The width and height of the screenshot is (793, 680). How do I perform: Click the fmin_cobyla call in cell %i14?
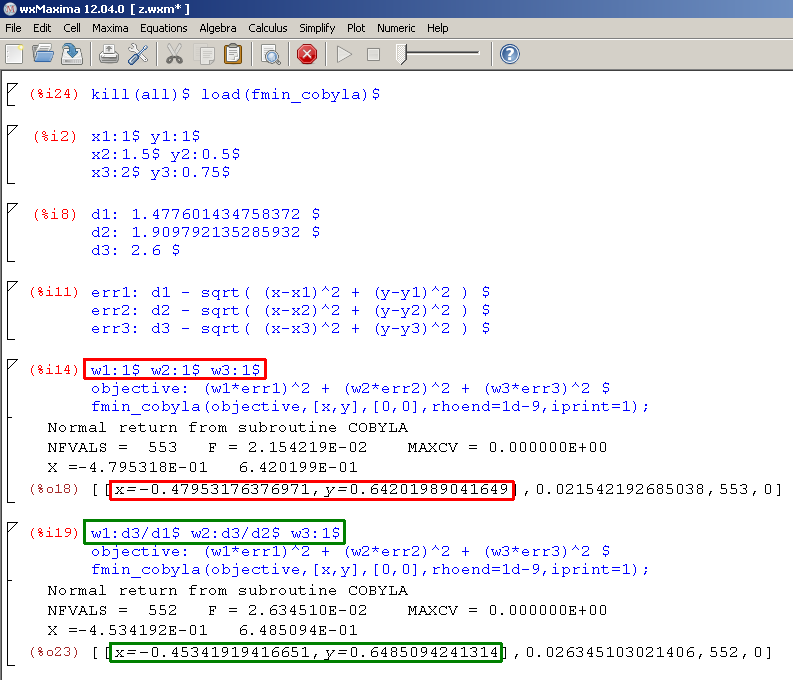pos(370,406)
